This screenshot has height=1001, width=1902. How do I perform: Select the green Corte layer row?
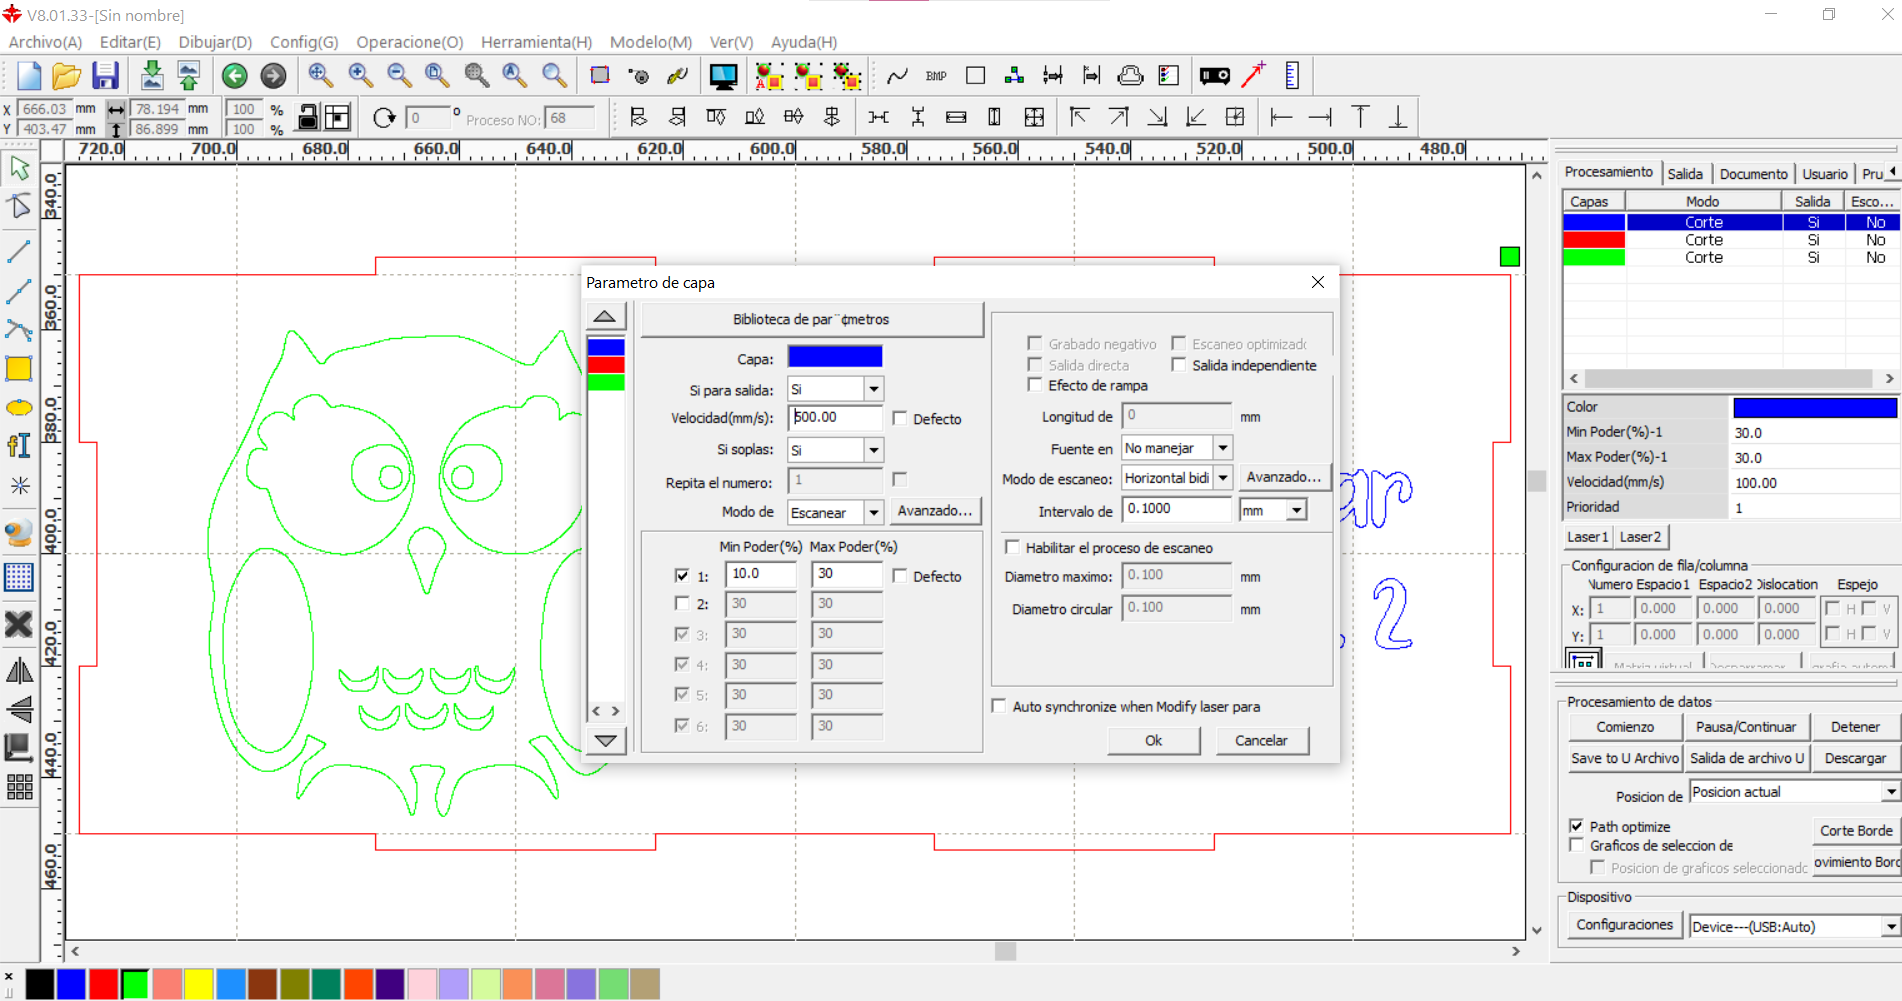(1730, 257)
